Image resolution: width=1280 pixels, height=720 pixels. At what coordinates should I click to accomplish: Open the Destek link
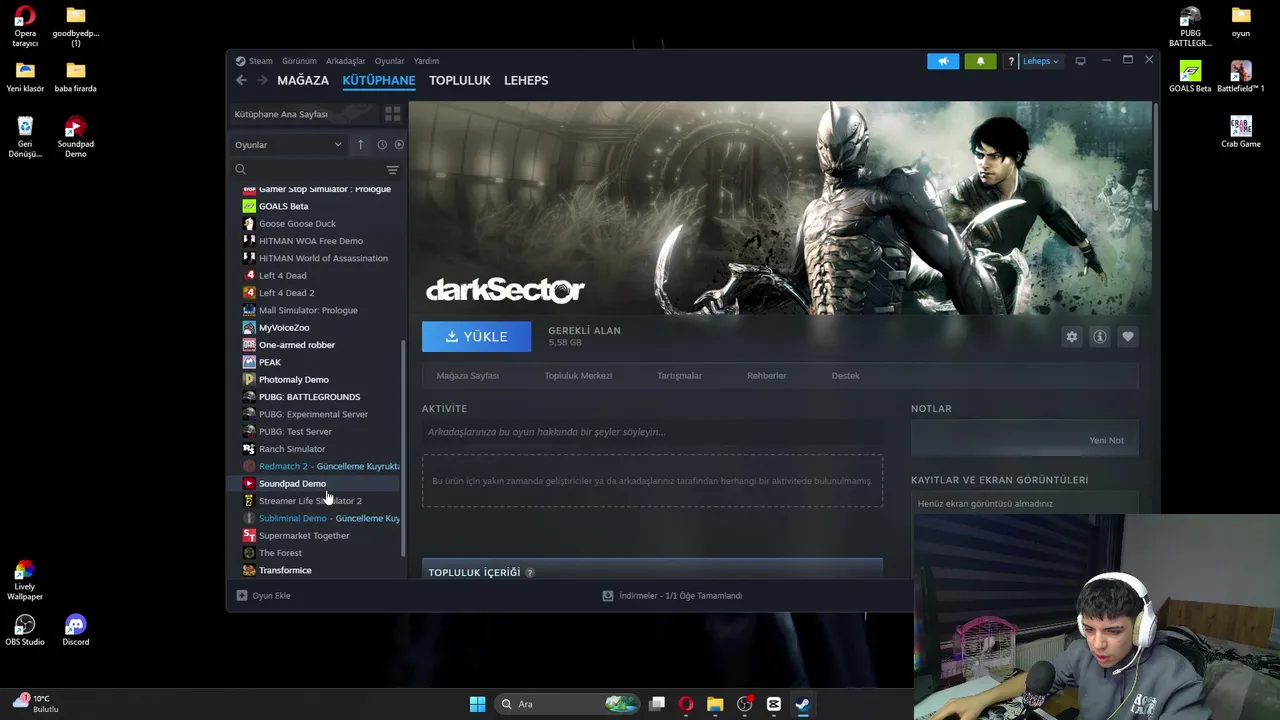tap(845, 376)
